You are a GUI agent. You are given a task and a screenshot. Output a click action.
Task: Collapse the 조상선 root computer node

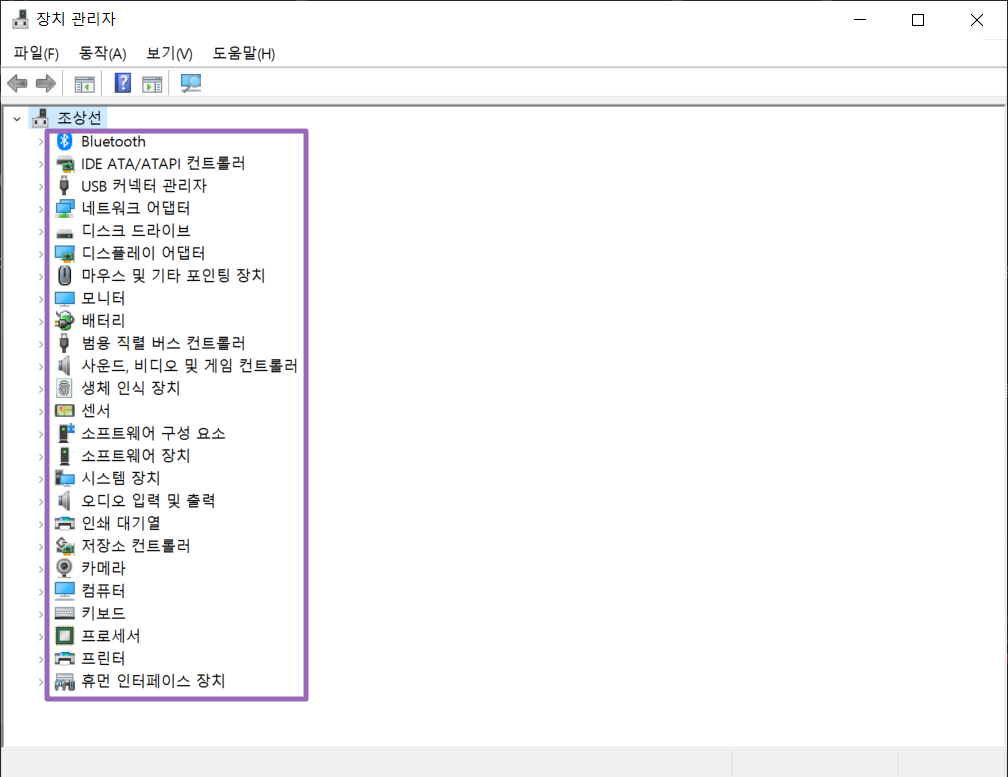tap(17, 118)
